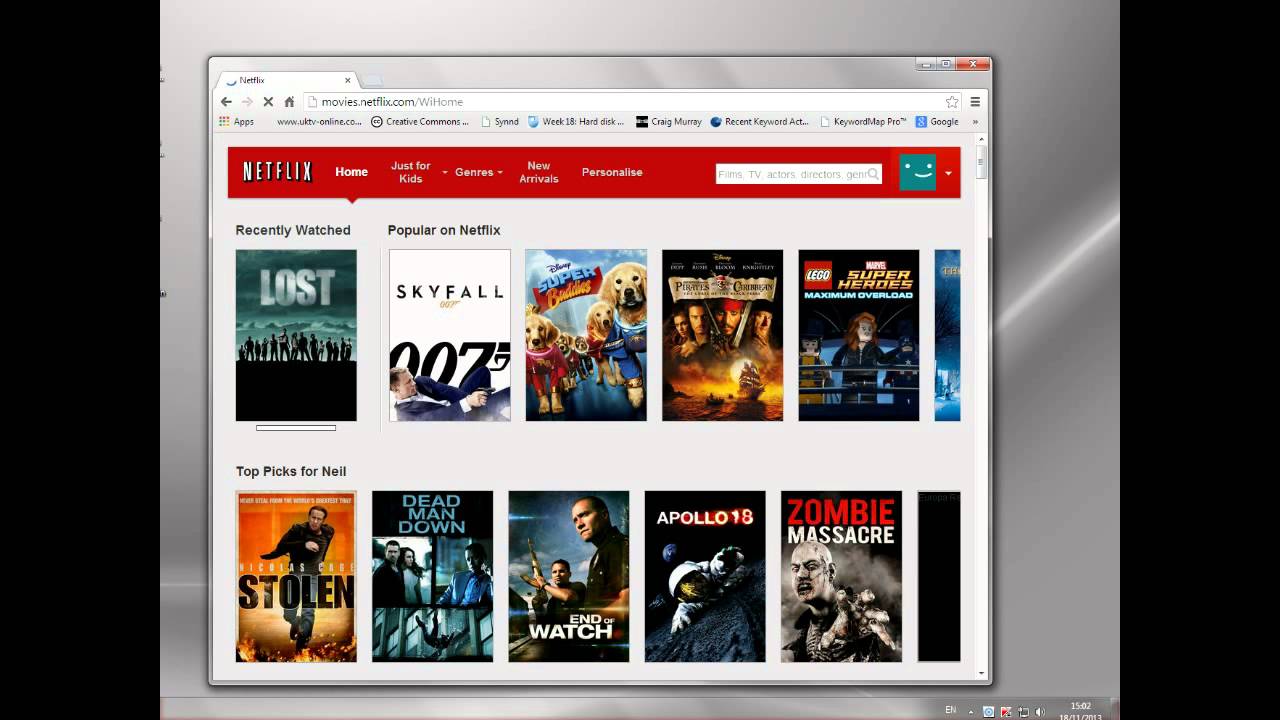Open the Skyfall 007 poster
Screen dimensions: 1280x720
click(x=450, y=335)
